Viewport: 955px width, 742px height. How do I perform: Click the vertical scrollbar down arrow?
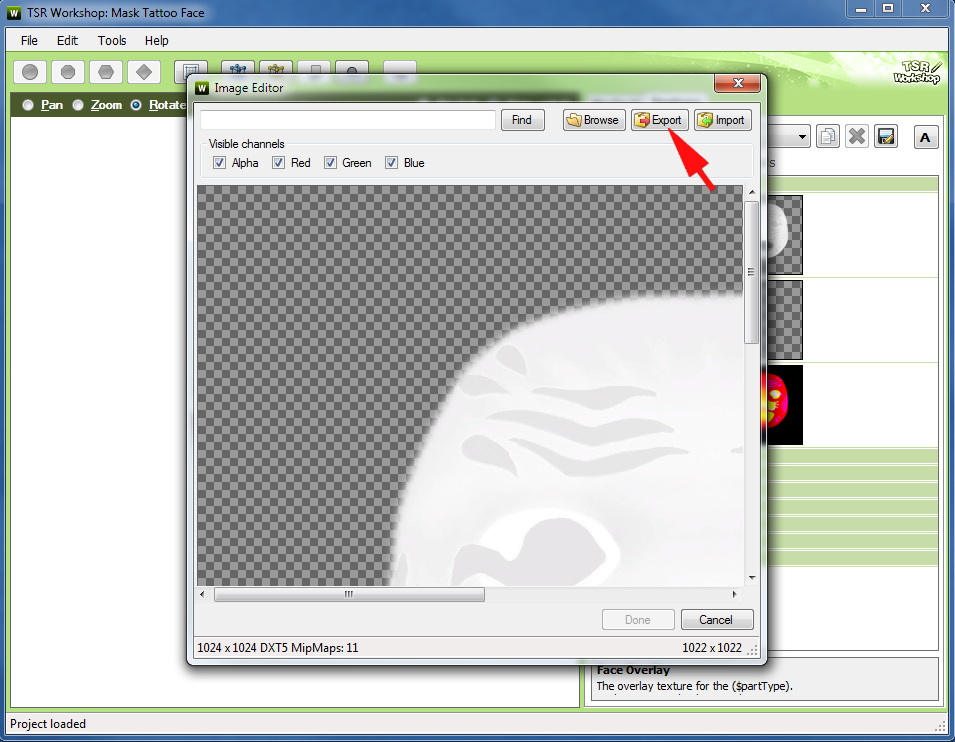752,578
